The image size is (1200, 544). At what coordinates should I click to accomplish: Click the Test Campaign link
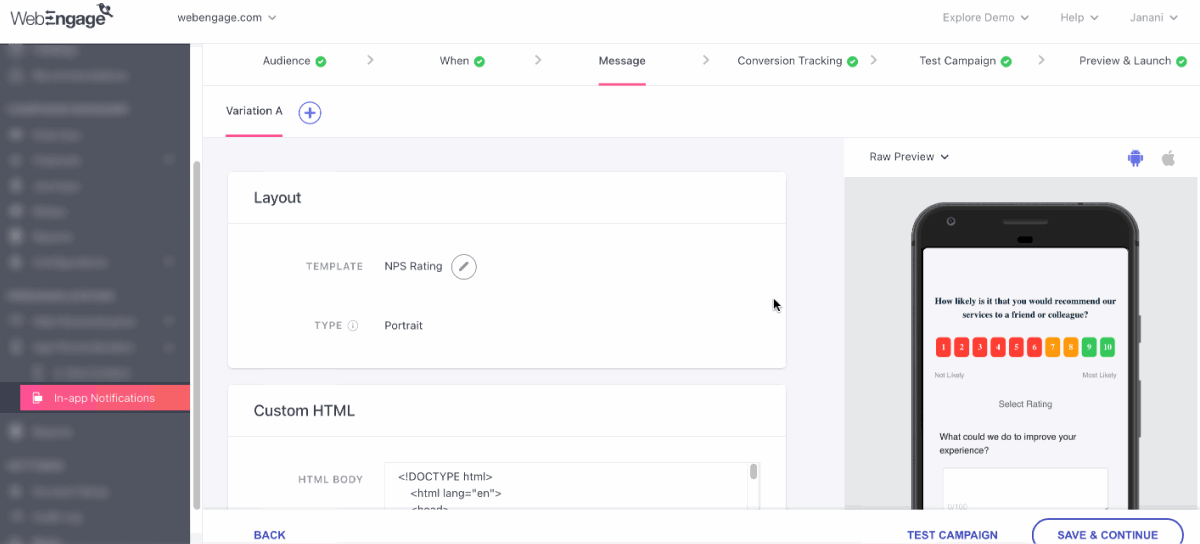coord(952,535)
